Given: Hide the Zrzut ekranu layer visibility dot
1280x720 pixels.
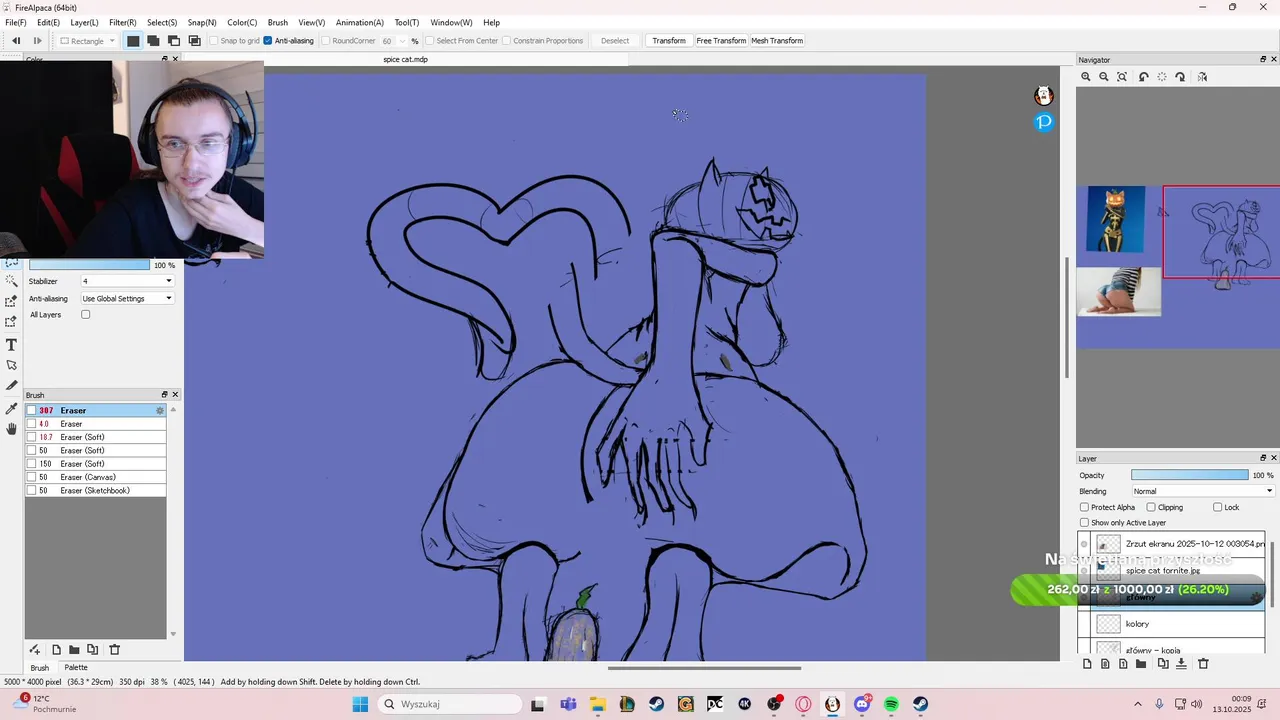Looking at the screenshot, I should pos(1084,545).
